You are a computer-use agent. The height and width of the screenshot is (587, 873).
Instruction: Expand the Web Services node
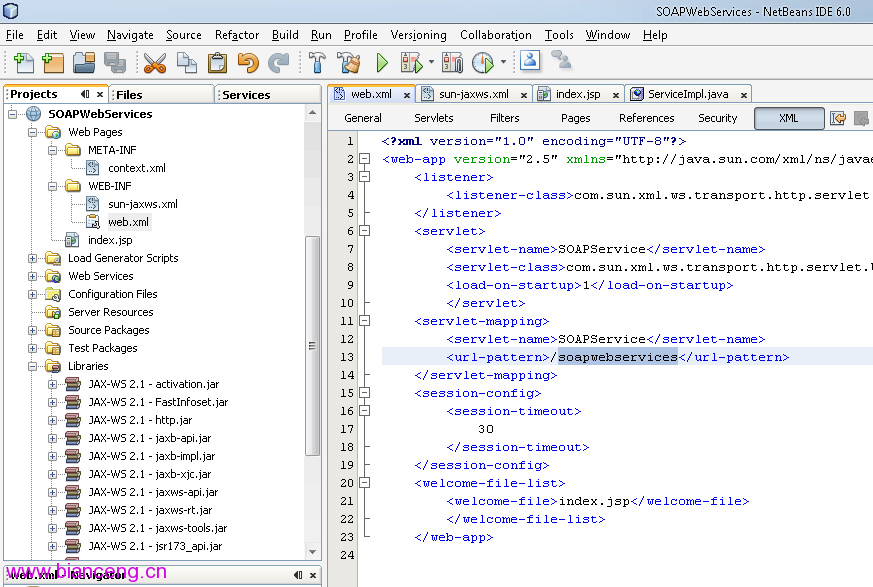33,276
